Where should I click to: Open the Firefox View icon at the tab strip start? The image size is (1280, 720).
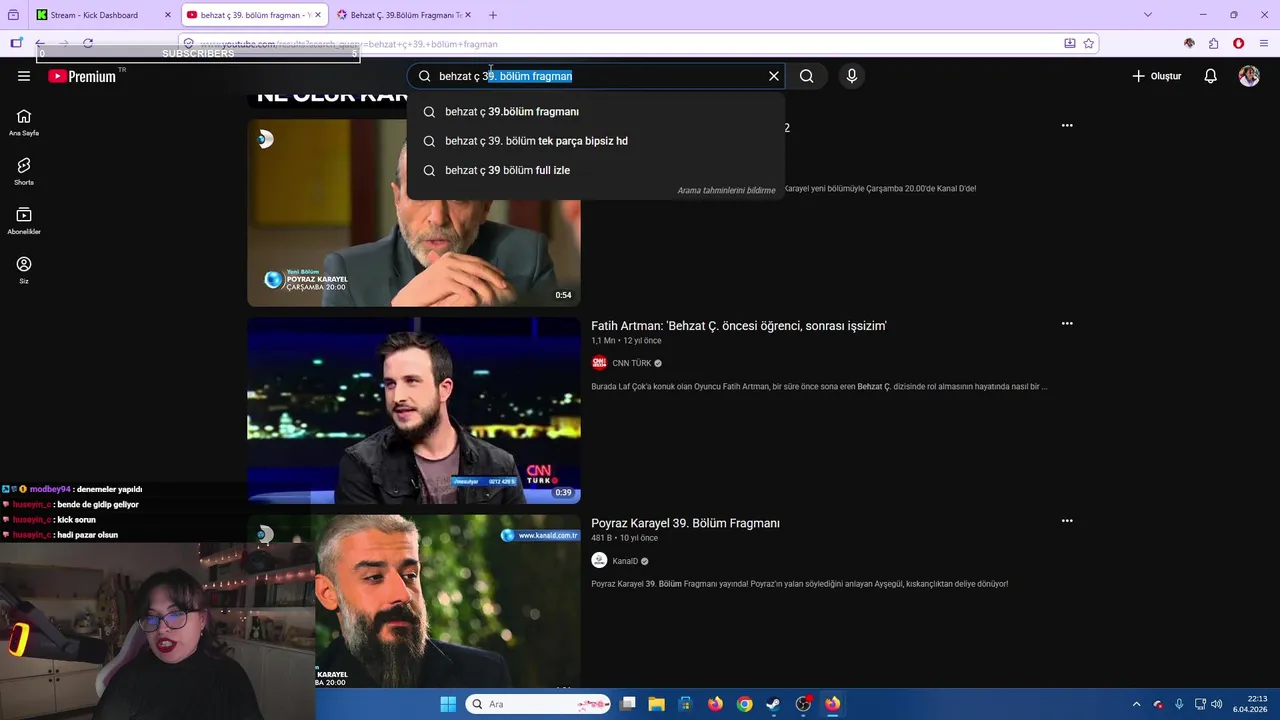(x=13, y=15)
